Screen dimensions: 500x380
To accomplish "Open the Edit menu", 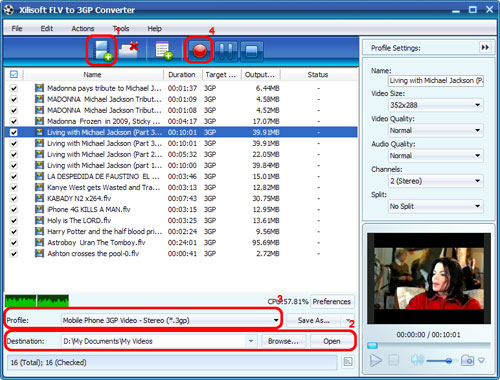I will (x=47, y=28).
